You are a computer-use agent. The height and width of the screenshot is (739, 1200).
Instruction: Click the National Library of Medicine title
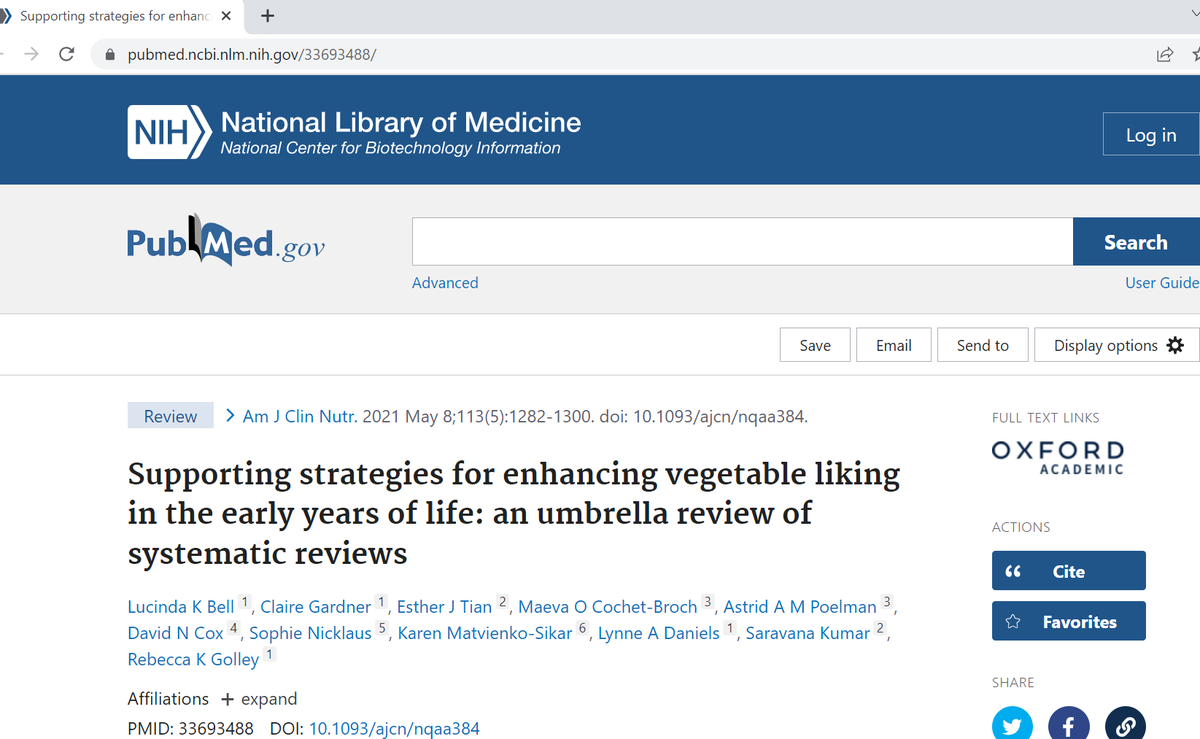pyautogui.click(x=400, y=122)
